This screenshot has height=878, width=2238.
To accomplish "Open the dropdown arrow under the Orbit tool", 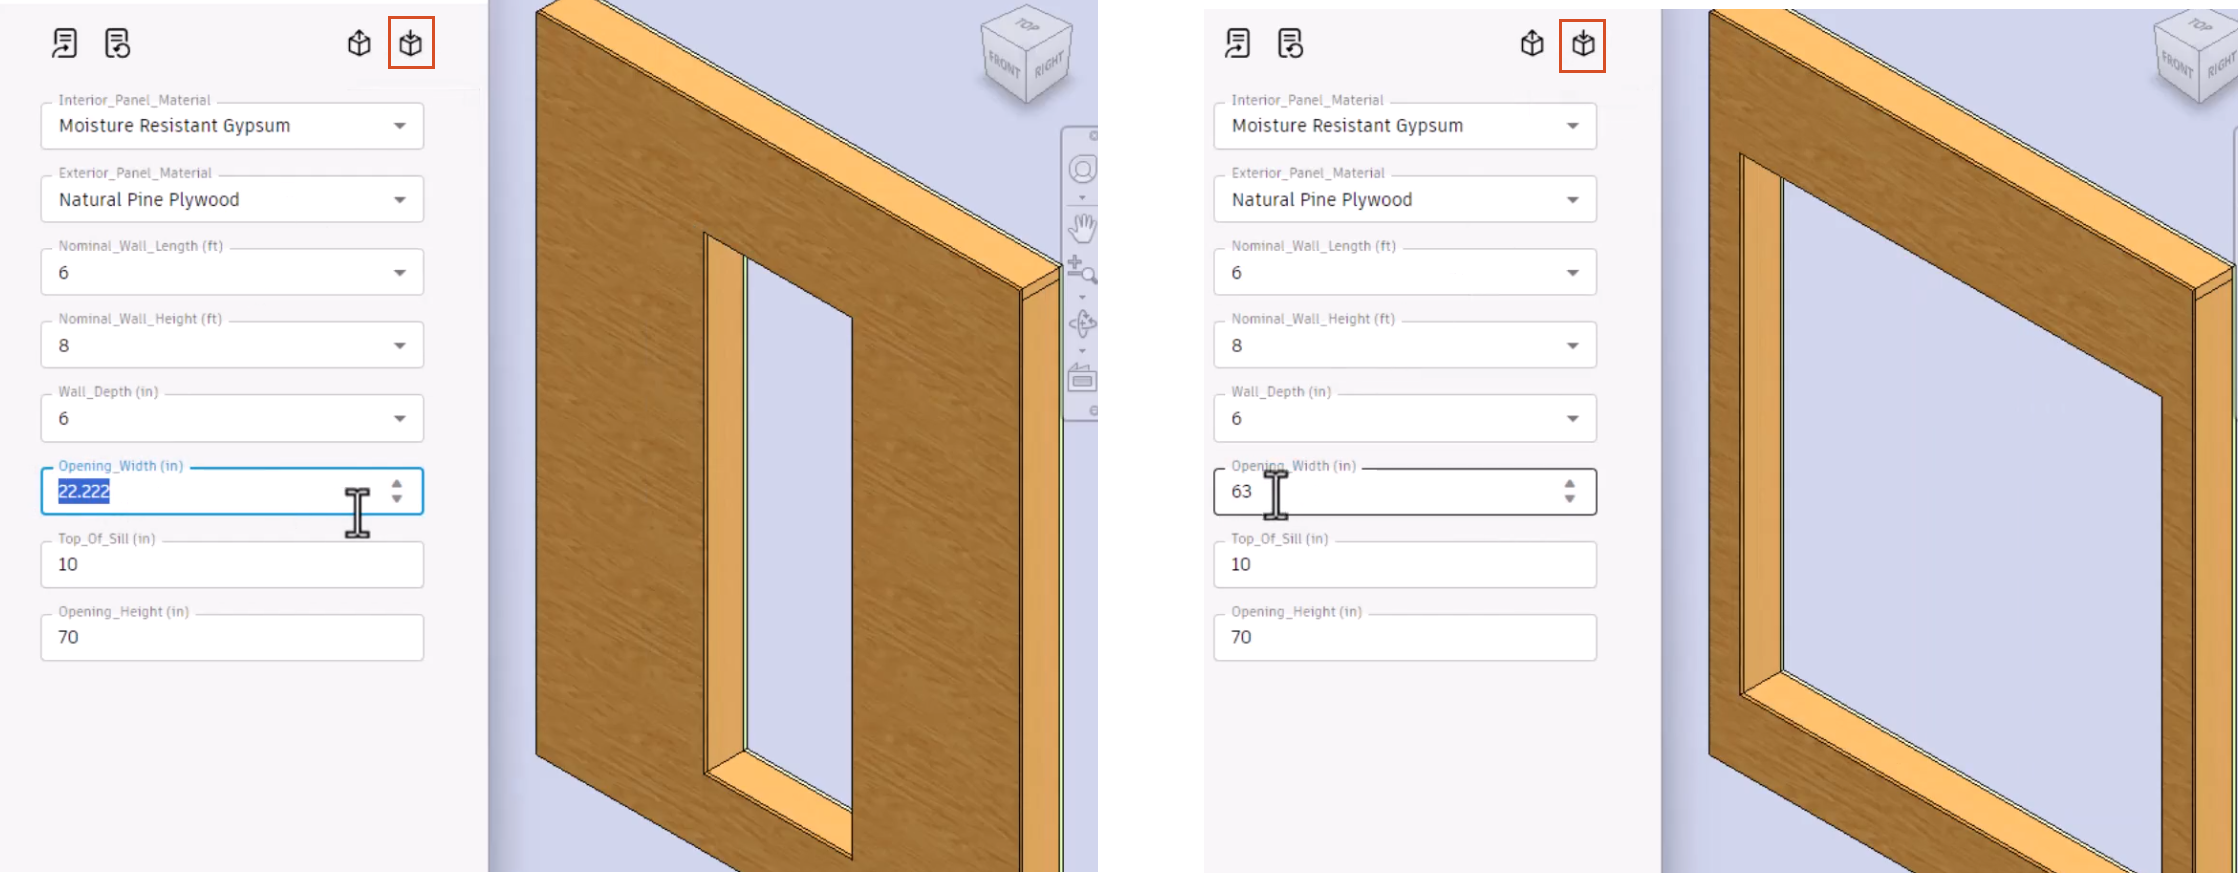I will 1082,351.
